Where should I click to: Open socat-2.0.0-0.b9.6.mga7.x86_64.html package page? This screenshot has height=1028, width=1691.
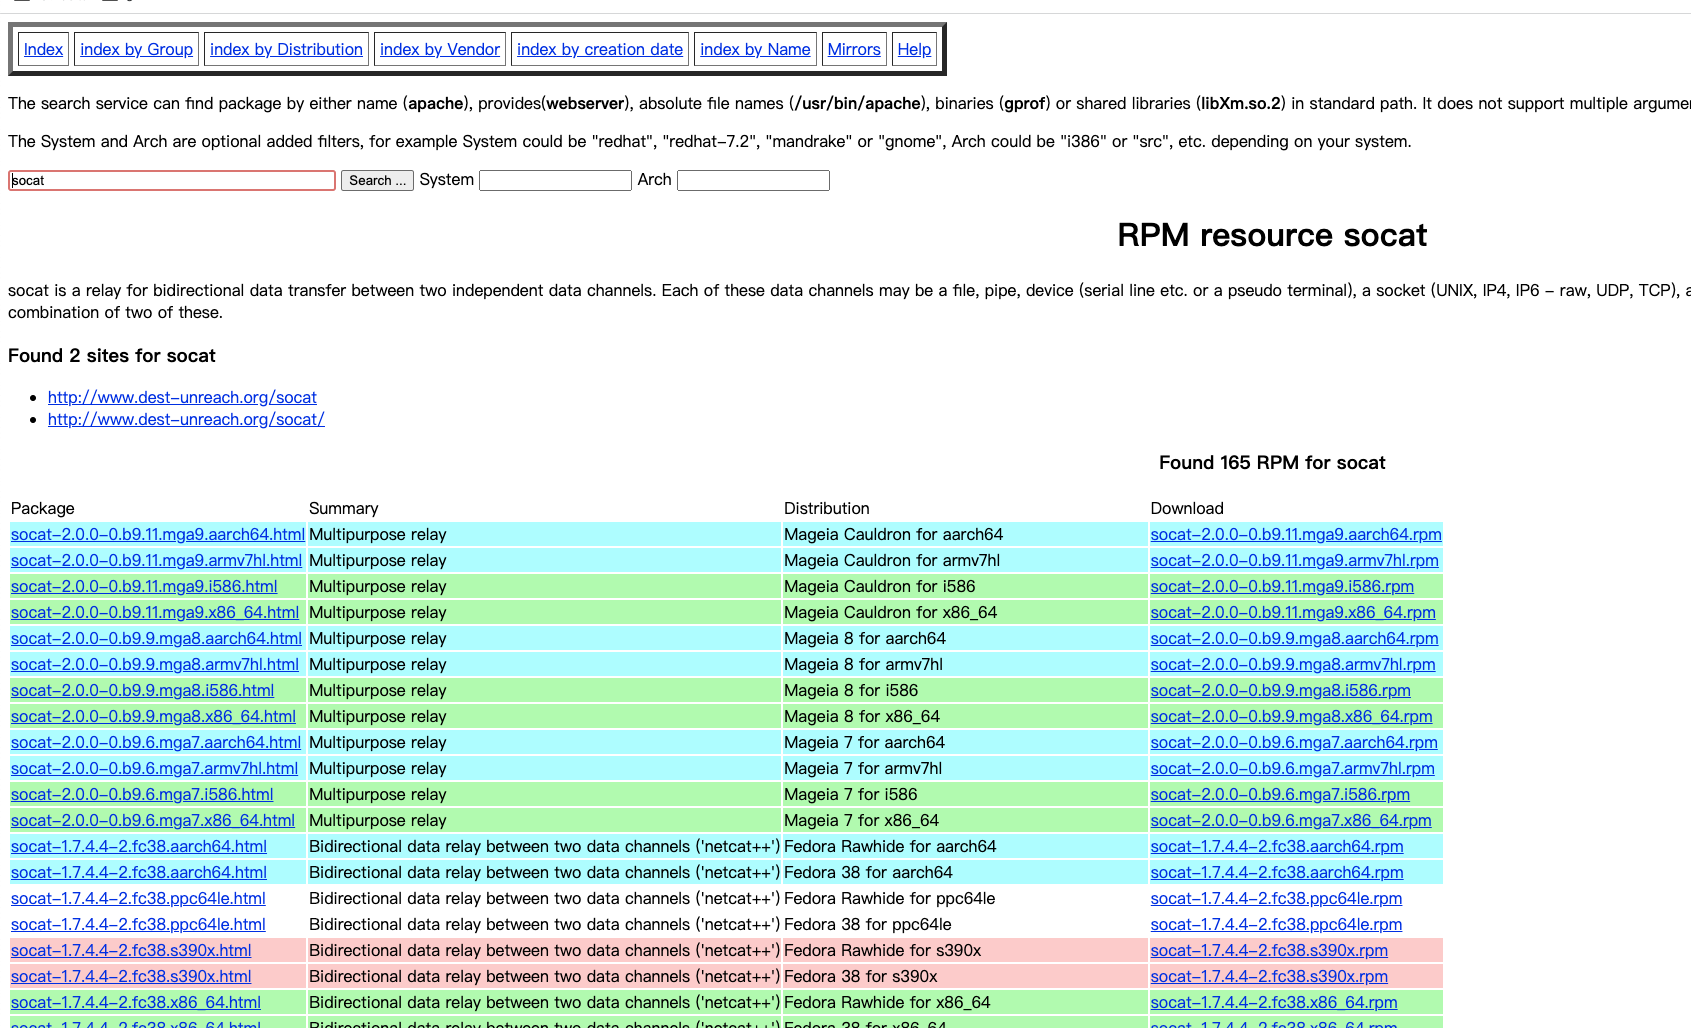pos(153,820)
